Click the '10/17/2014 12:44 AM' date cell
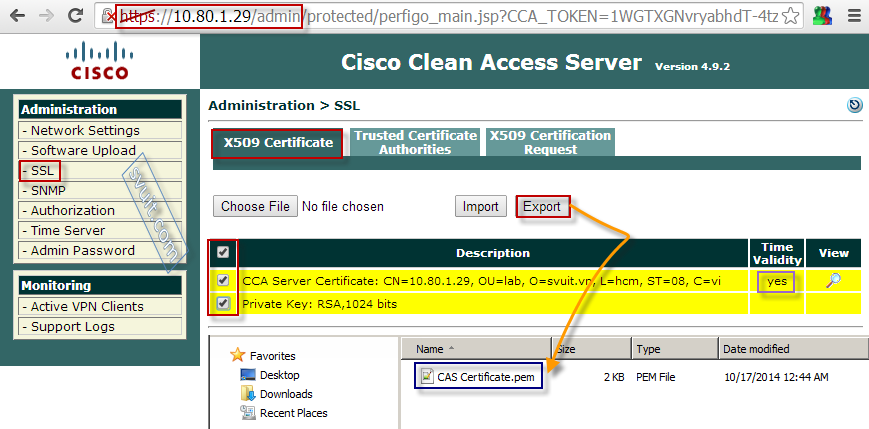Viewport: 869px width, 429px height. [x=776, y=377]
